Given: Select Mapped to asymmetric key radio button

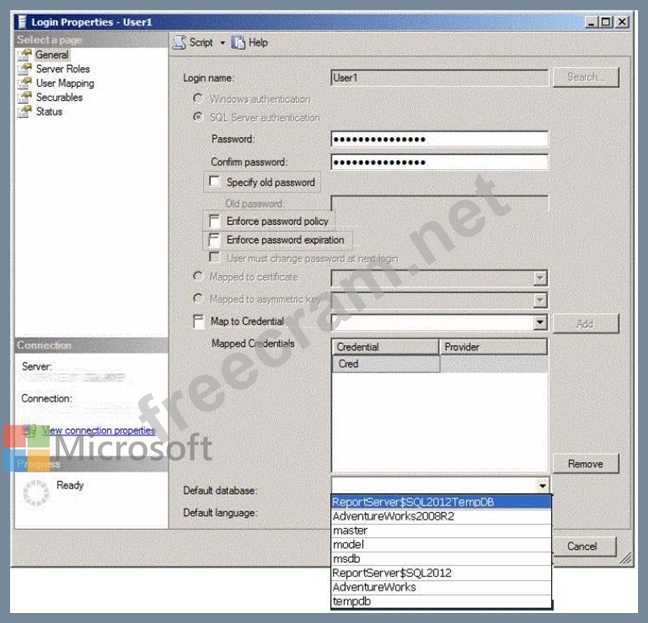Looking at the screenshot, I should pyautogui.click(x=198, y=298).
